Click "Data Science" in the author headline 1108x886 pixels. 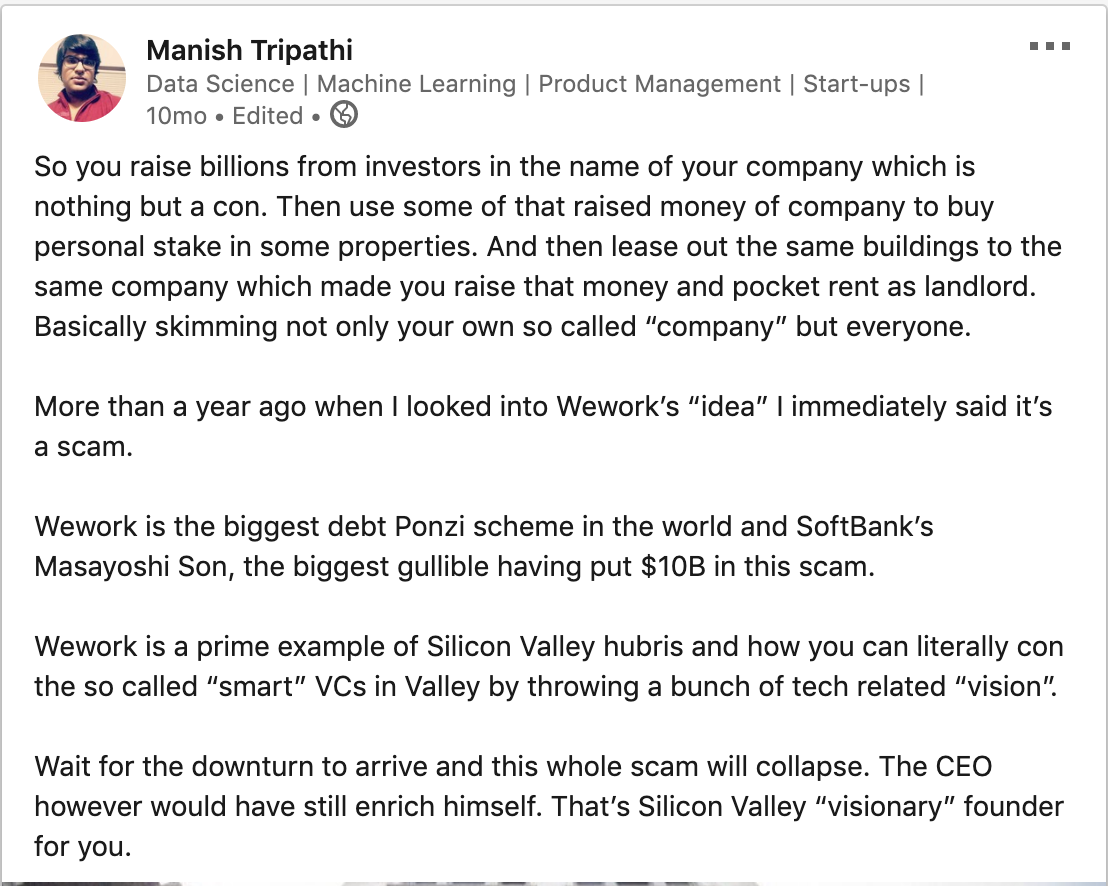tap(220, 84)
